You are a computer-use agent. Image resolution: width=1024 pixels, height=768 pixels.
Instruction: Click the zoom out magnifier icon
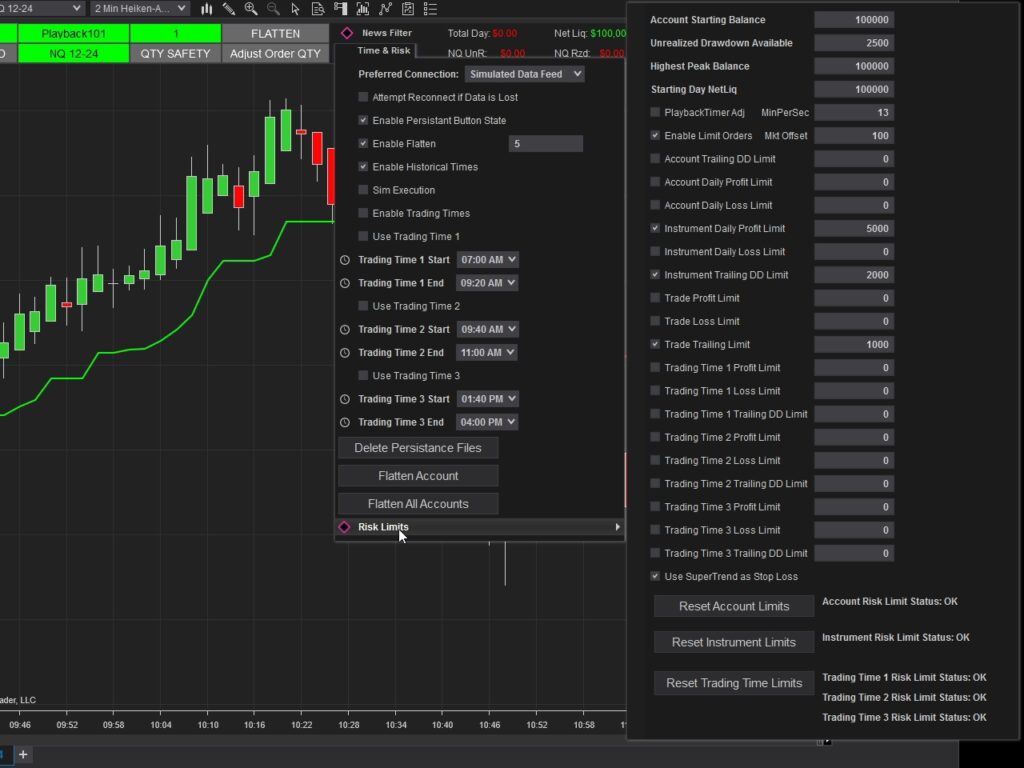click(273, 9)
